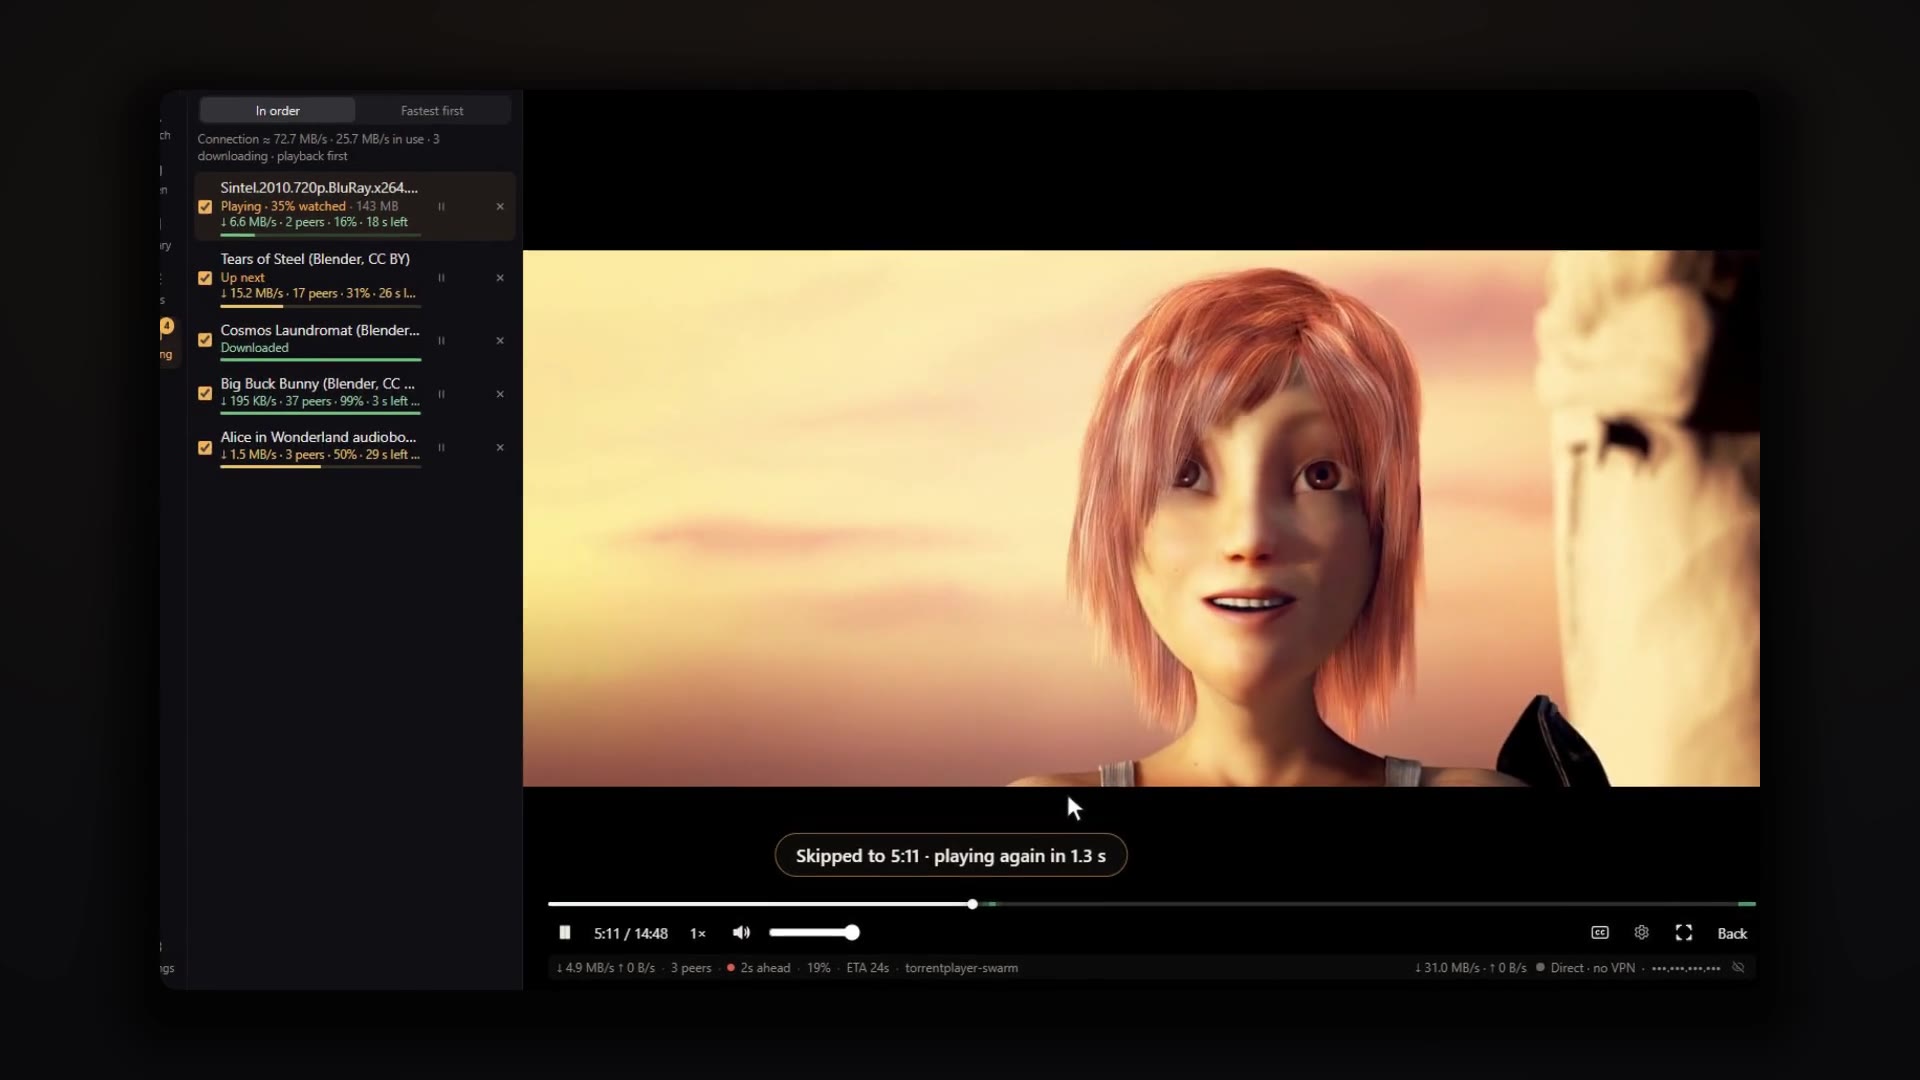Image resolution: width=1920 pixels, height=1080 pixels.
Task: Select the Cosmos Laundromat torrent title
Action: pos(320,330)
